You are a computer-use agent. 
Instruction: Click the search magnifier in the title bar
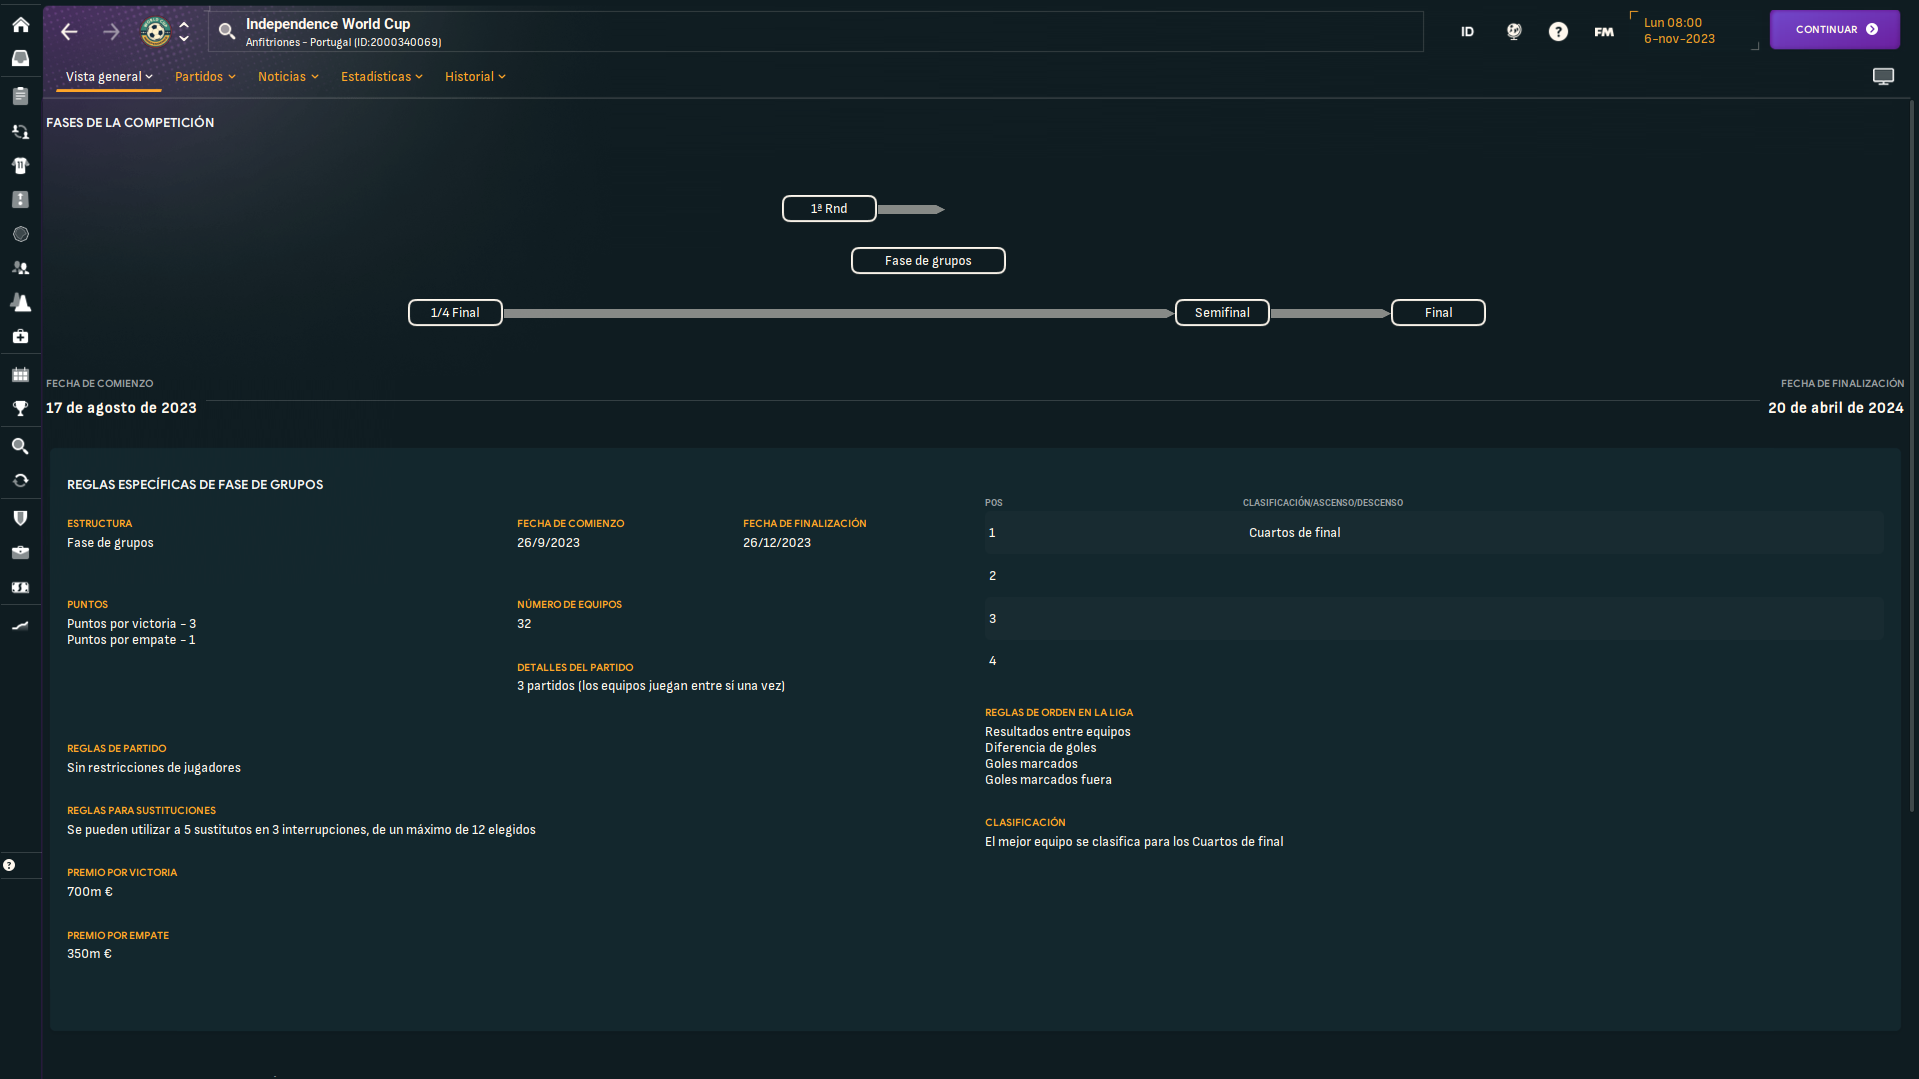coord(227,31)
